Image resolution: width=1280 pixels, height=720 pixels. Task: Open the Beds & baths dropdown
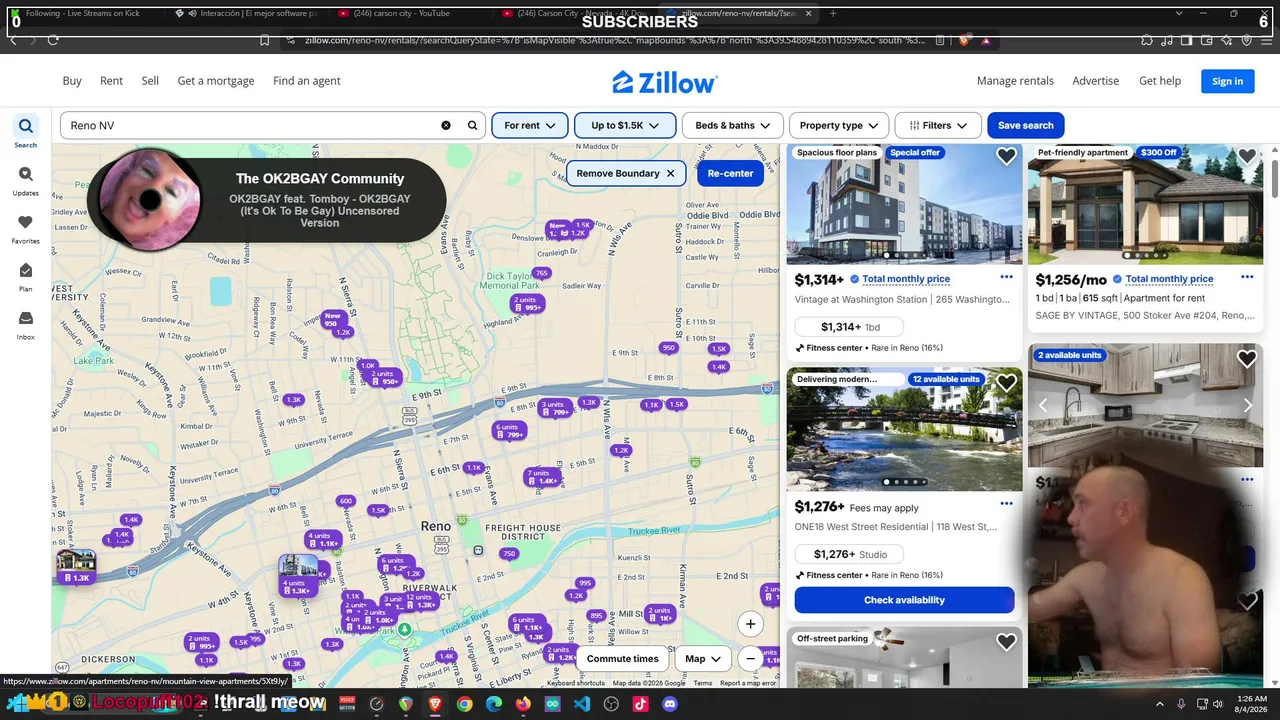tap(732, 125)
